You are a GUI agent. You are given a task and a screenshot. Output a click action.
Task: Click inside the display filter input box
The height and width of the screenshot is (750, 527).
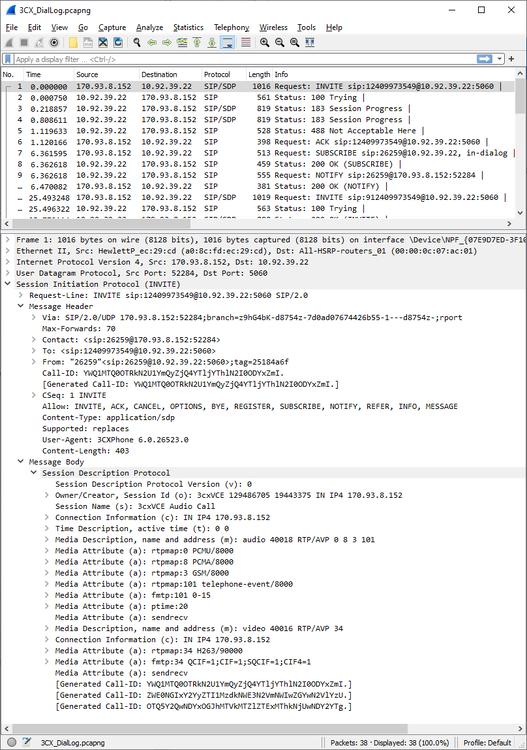click(x=244, y=59)
